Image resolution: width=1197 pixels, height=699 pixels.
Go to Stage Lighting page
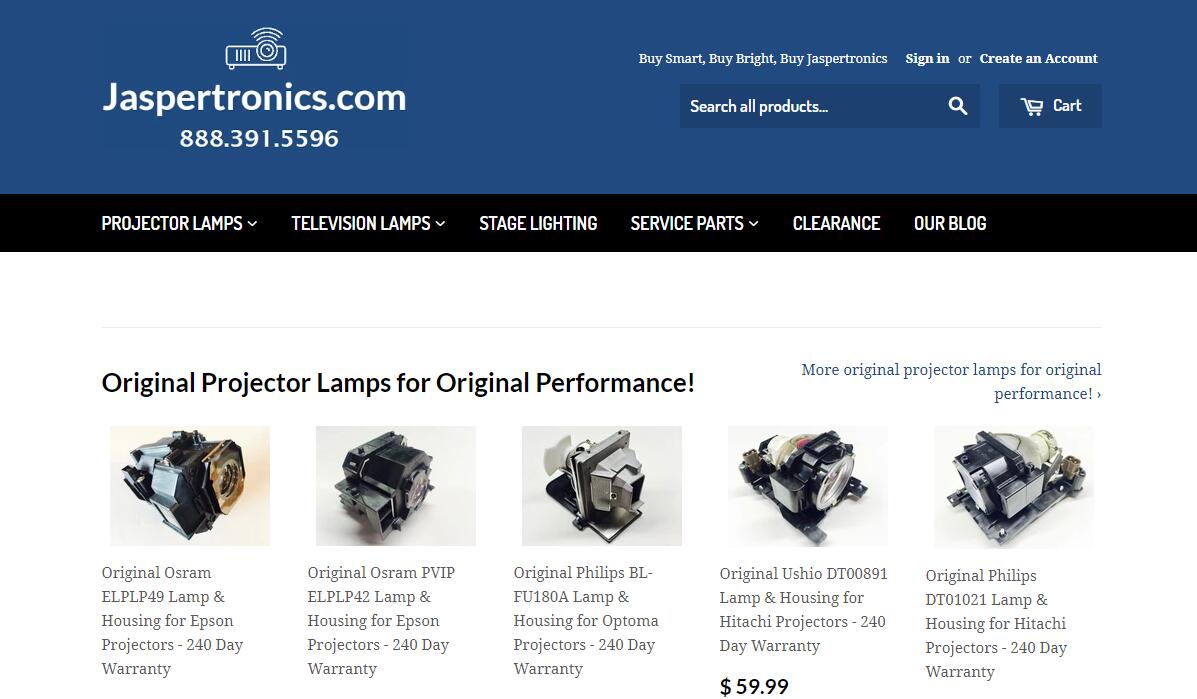point(538,223)
